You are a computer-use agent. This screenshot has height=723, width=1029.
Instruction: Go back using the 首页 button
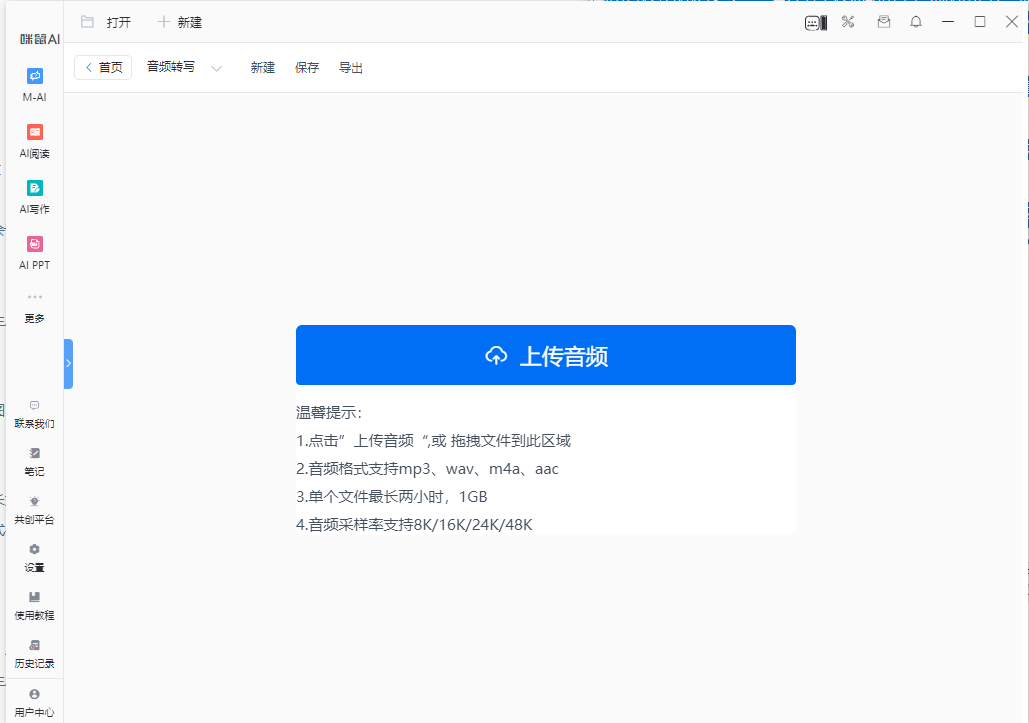click(103, 67)
